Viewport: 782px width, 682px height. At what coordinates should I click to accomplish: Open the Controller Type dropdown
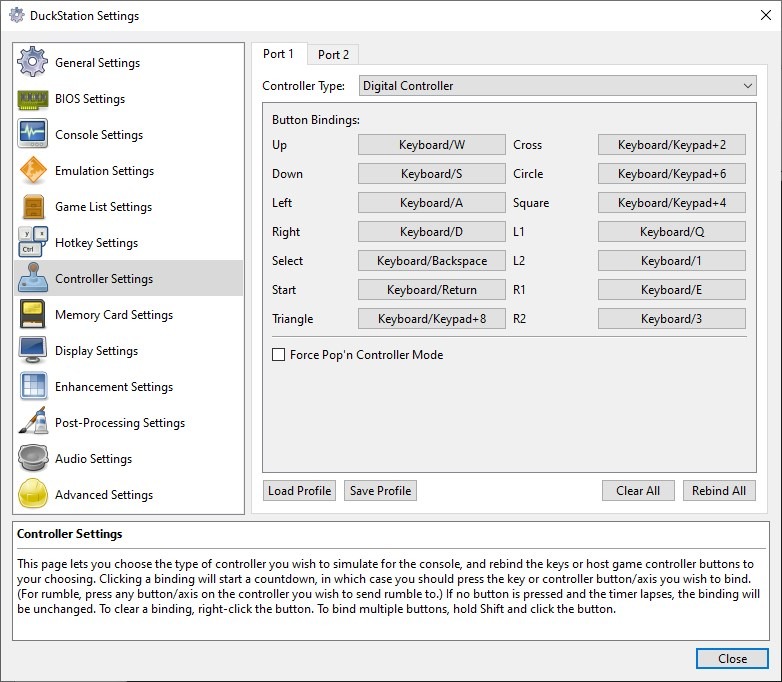point(558,86)
